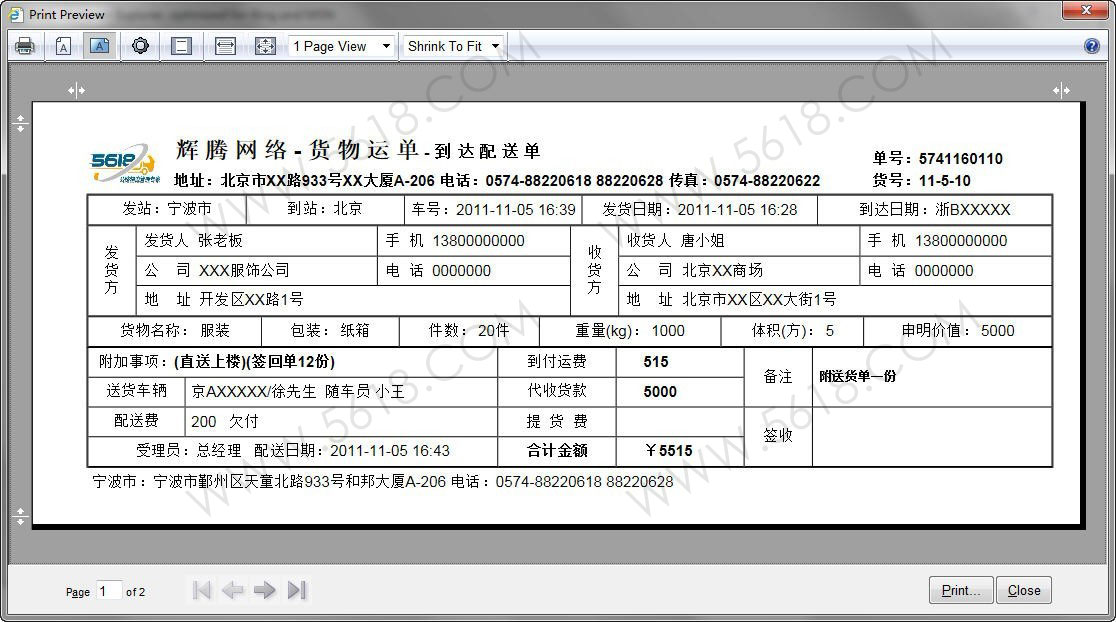Click the upper-left vertical margin adjuster handle
The image size is (1116, 622).
coord(20,123)
